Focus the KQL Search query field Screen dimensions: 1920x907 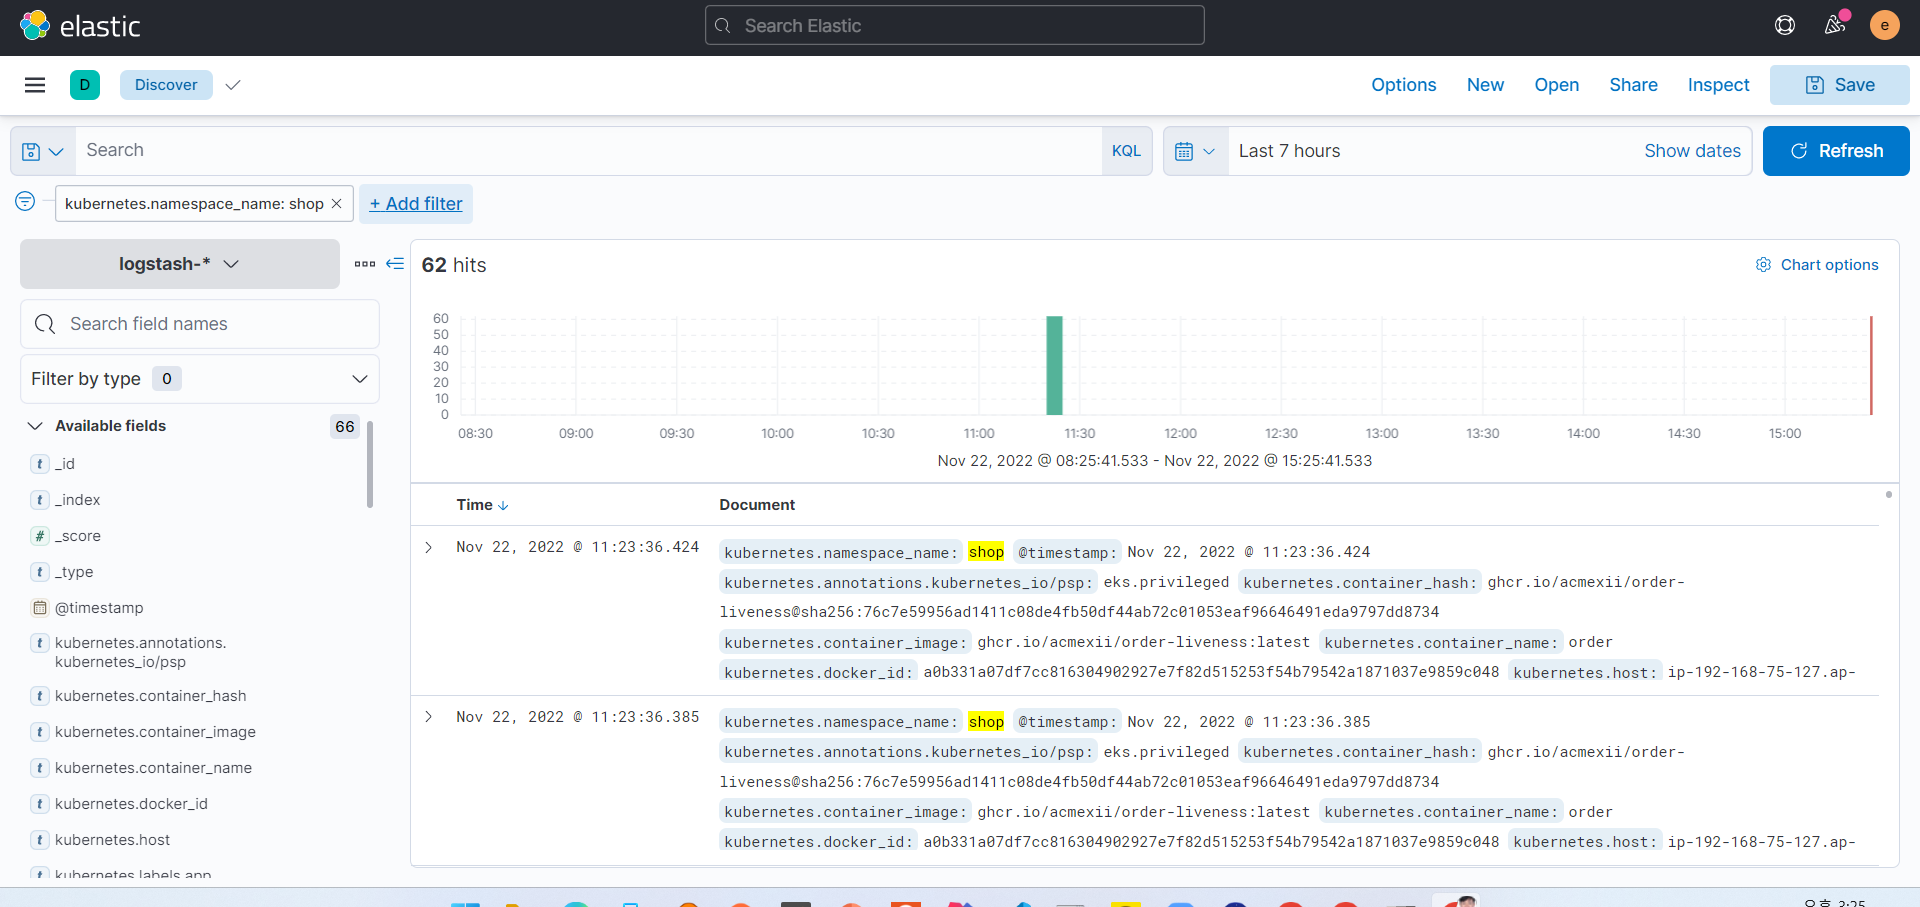(589, 151)
